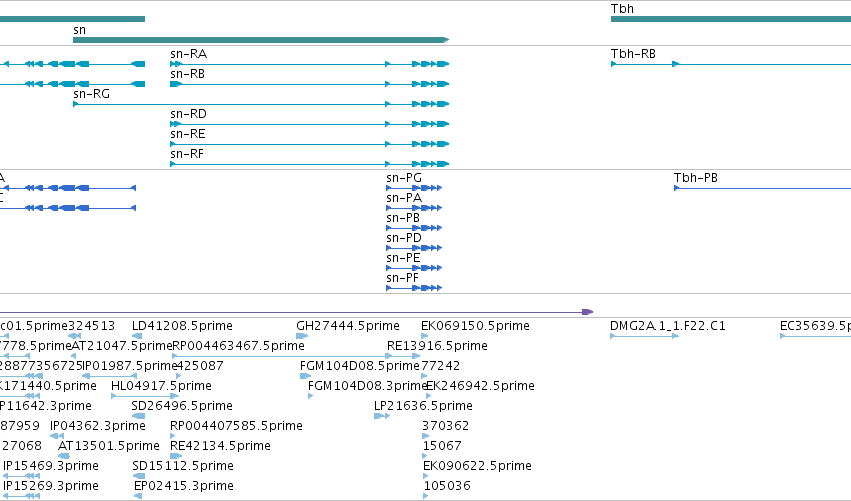This screenshot has width=851, height=501.
Task: Select EST label IP04362.3prime
Action: pos(98,426)
